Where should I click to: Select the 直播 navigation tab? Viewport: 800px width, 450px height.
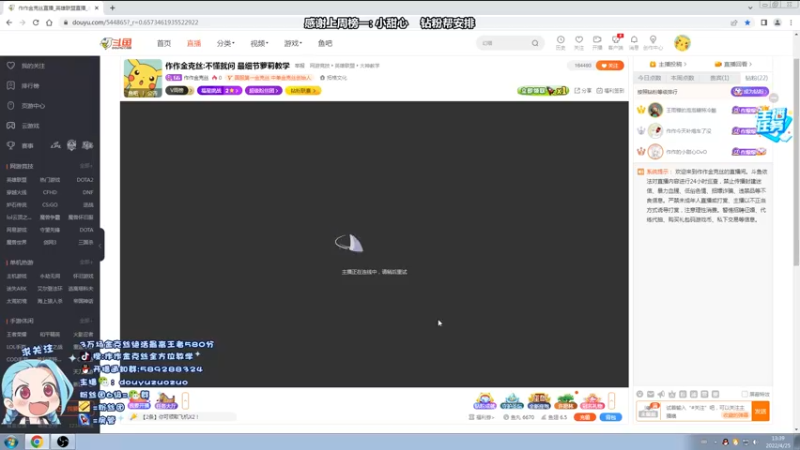(194, 43)
